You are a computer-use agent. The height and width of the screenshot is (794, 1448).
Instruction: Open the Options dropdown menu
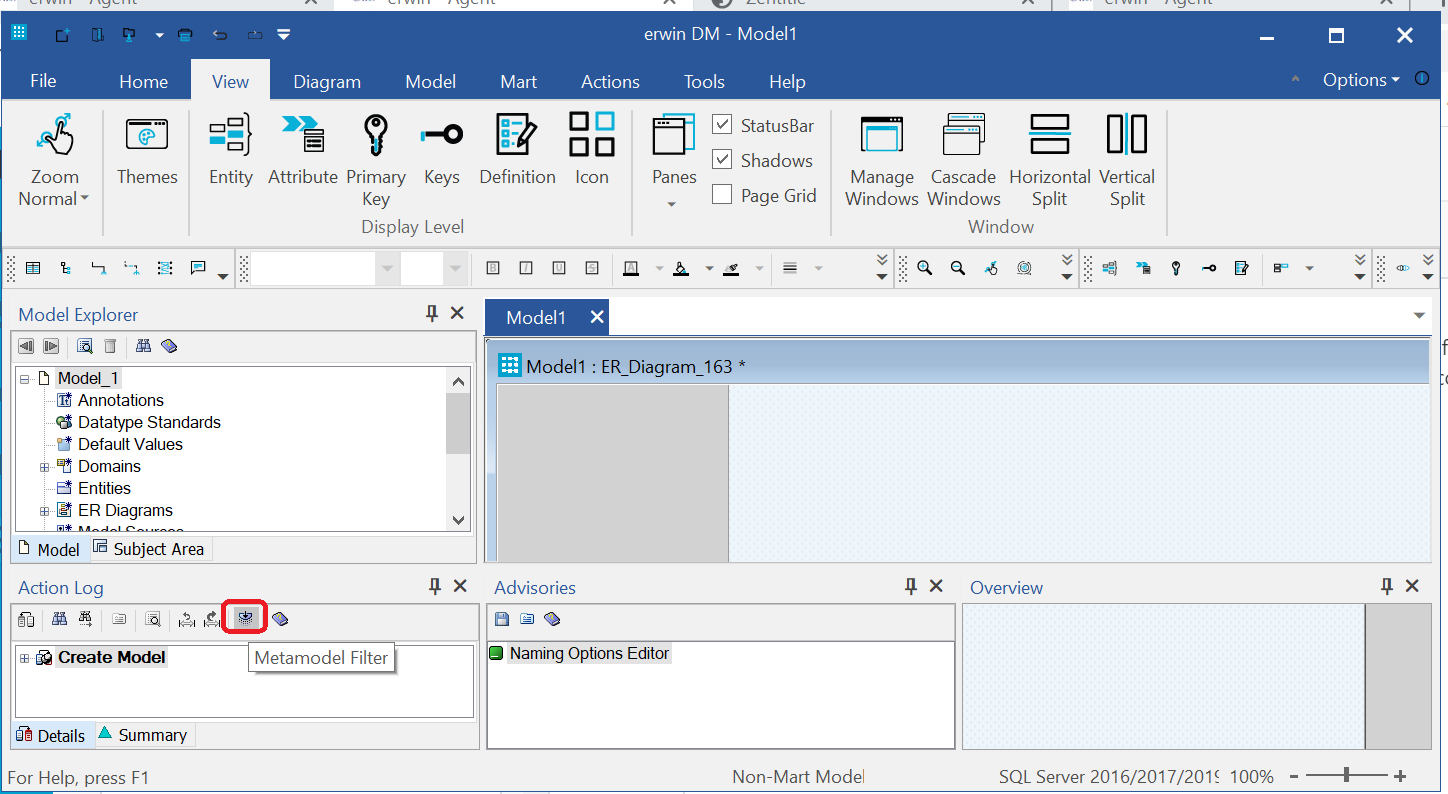[1361, 80]
